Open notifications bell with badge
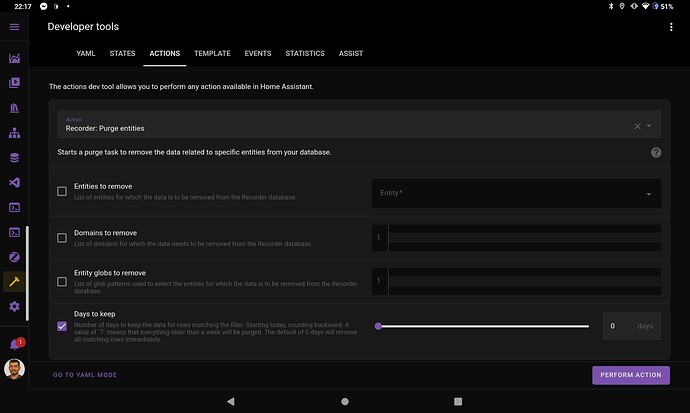 tap(16, 344)
